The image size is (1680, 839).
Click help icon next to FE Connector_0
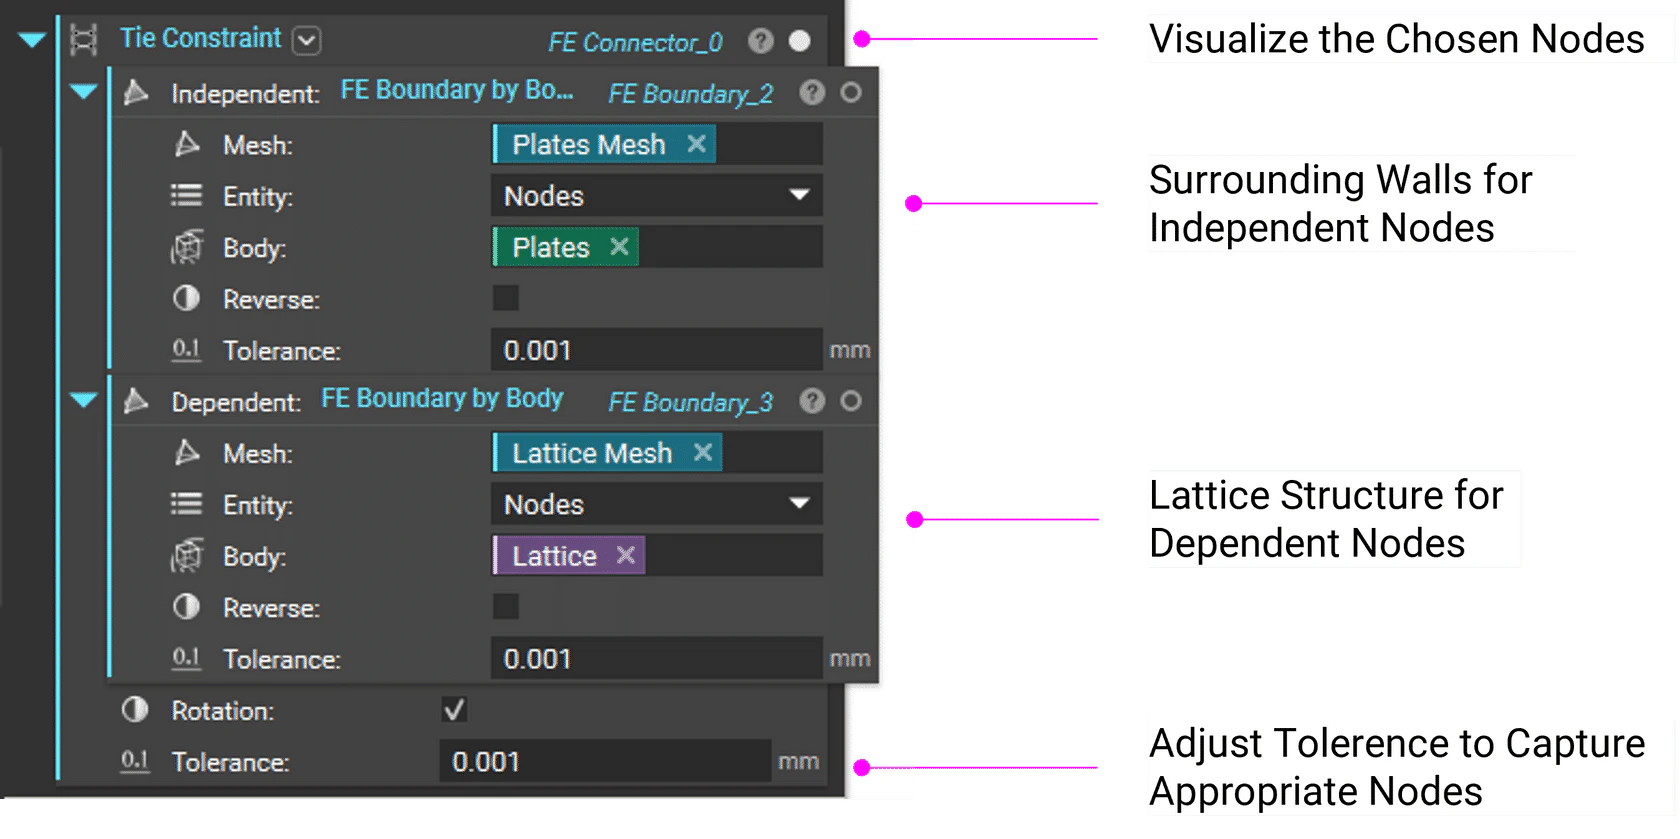click(x=761, y=41)
